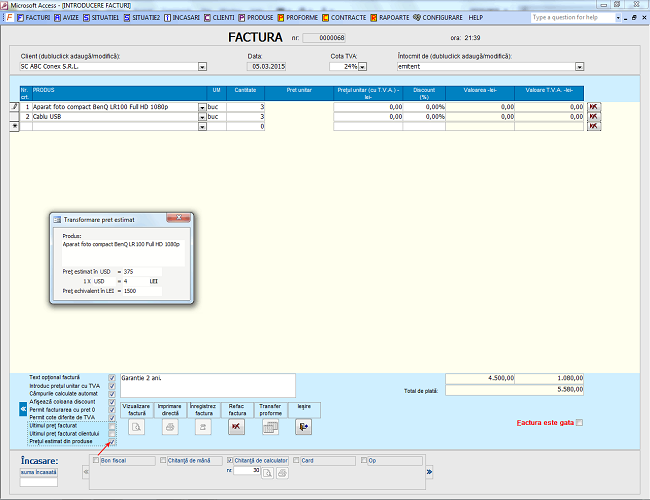Click the Iesire button label
The width and height of the screenshot is (650, 500).
(x=304, y=410)
